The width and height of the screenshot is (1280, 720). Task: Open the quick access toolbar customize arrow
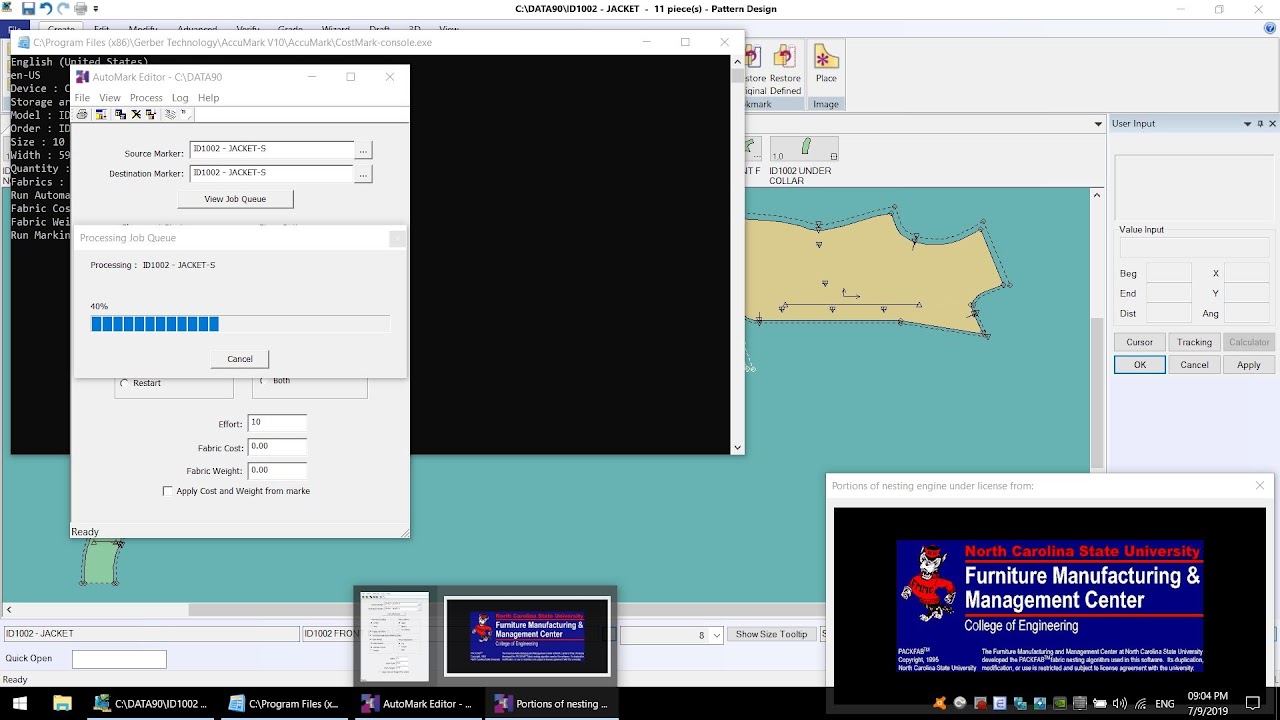point(96,9)
